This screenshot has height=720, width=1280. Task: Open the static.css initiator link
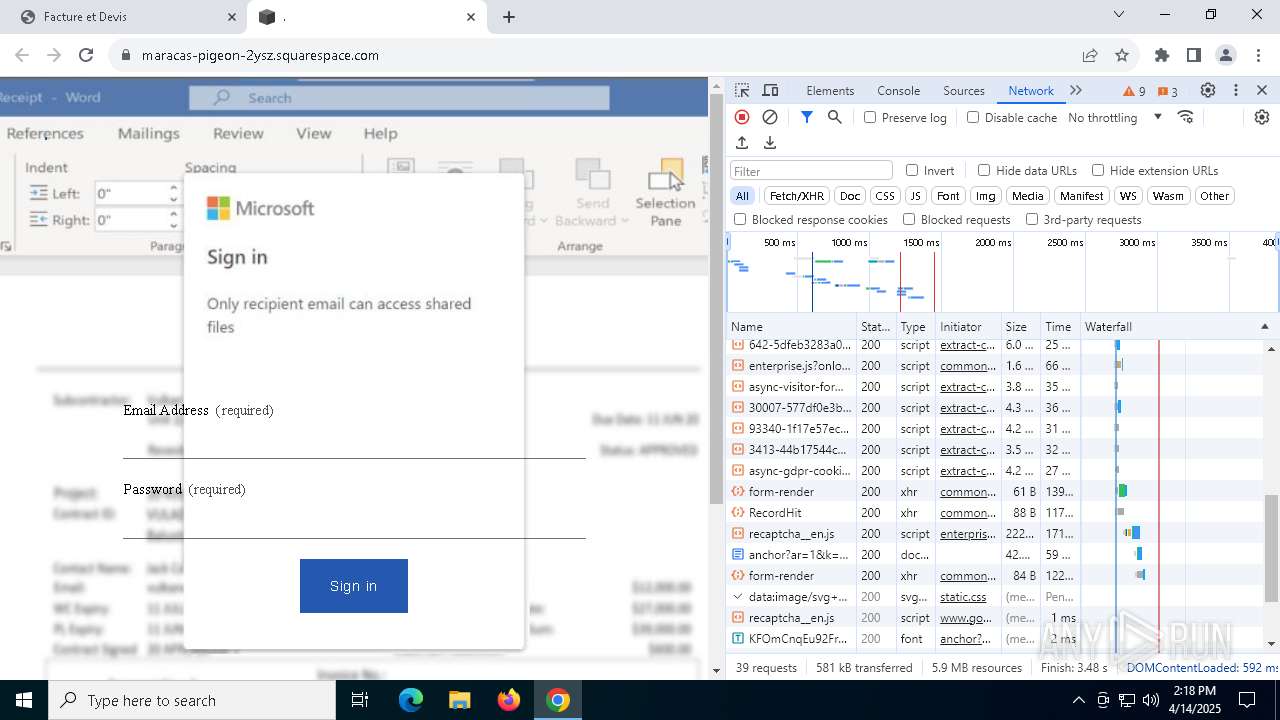(x=963, y=597)
